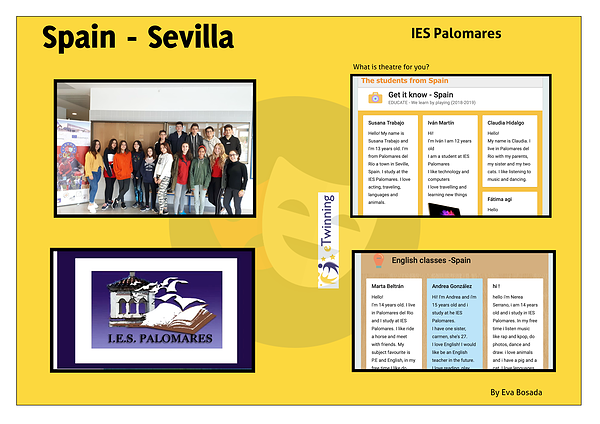This screenshot has width=600, height=424.
Task: Click the "Get it know - Spain" title
Action: click(421, 95)
